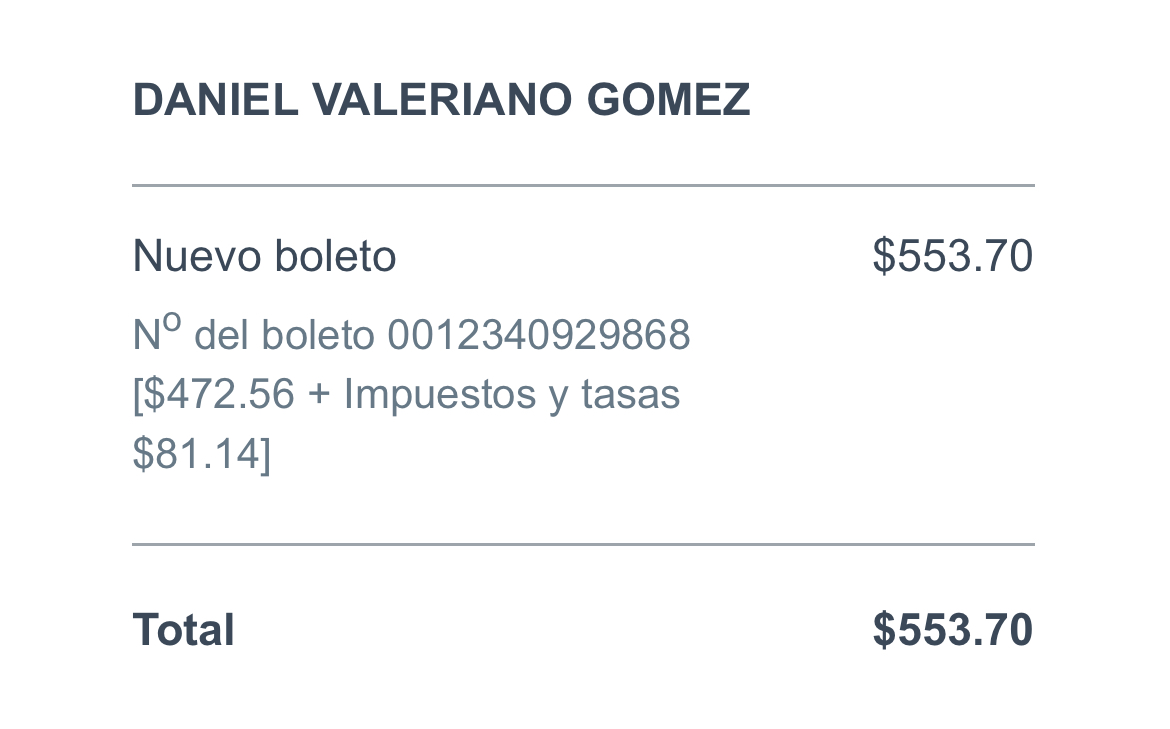Select the Nuevo boleto price $553.70
1170x729 pixels.
click(x=953, y=256)
